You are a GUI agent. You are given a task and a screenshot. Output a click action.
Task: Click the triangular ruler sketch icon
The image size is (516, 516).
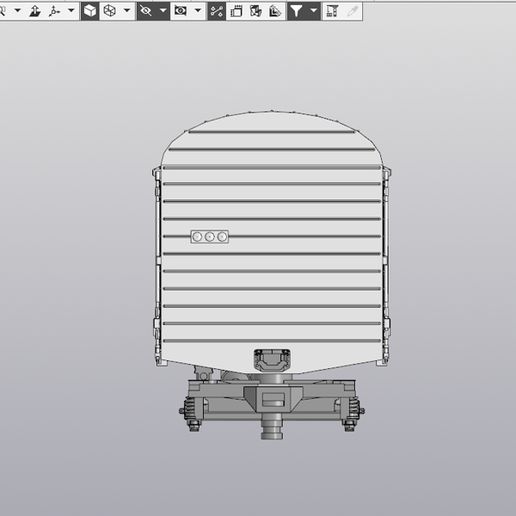click(x=275, y=11)
